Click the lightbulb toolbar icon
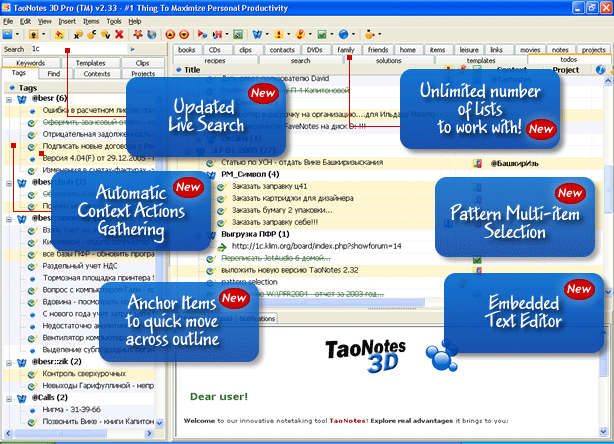The image size is (614, 444). [x=34, y=34]
